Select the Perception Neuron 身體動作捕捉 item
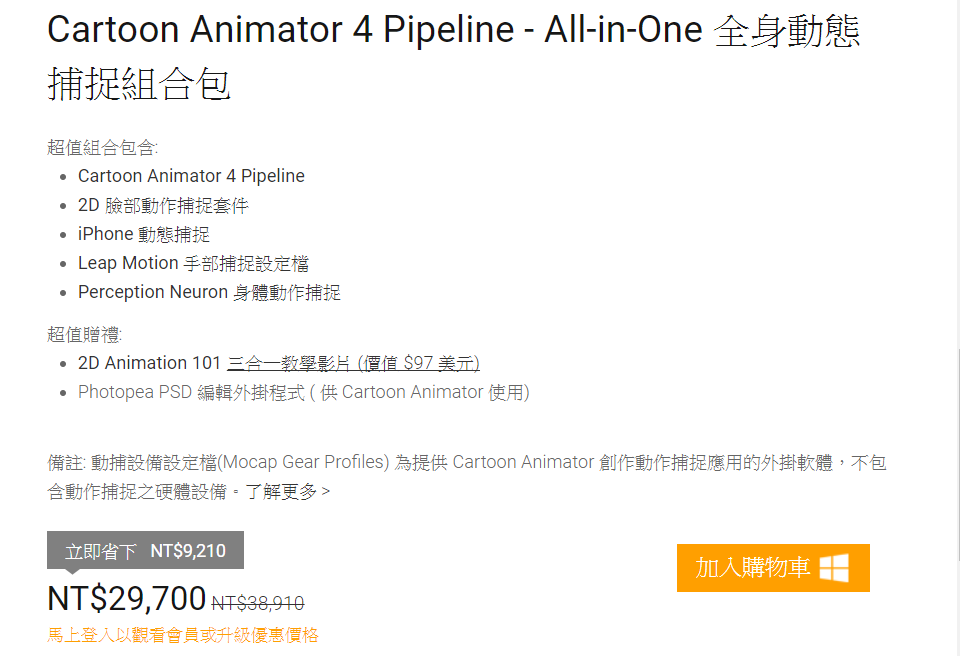 click(x=209, y=292)
